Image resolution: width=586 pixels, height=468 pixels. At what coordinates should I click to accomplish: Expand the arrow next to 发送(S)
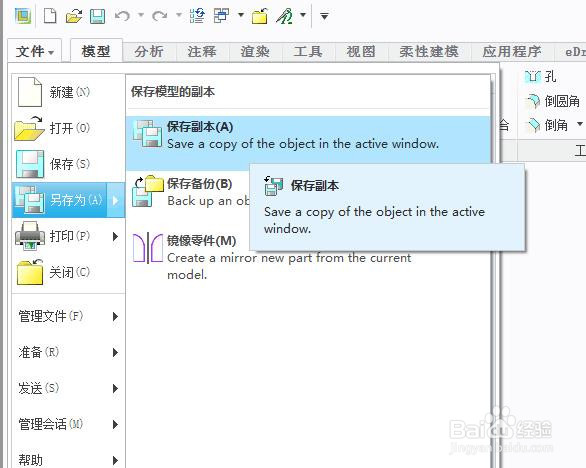[x=115, y=388]
